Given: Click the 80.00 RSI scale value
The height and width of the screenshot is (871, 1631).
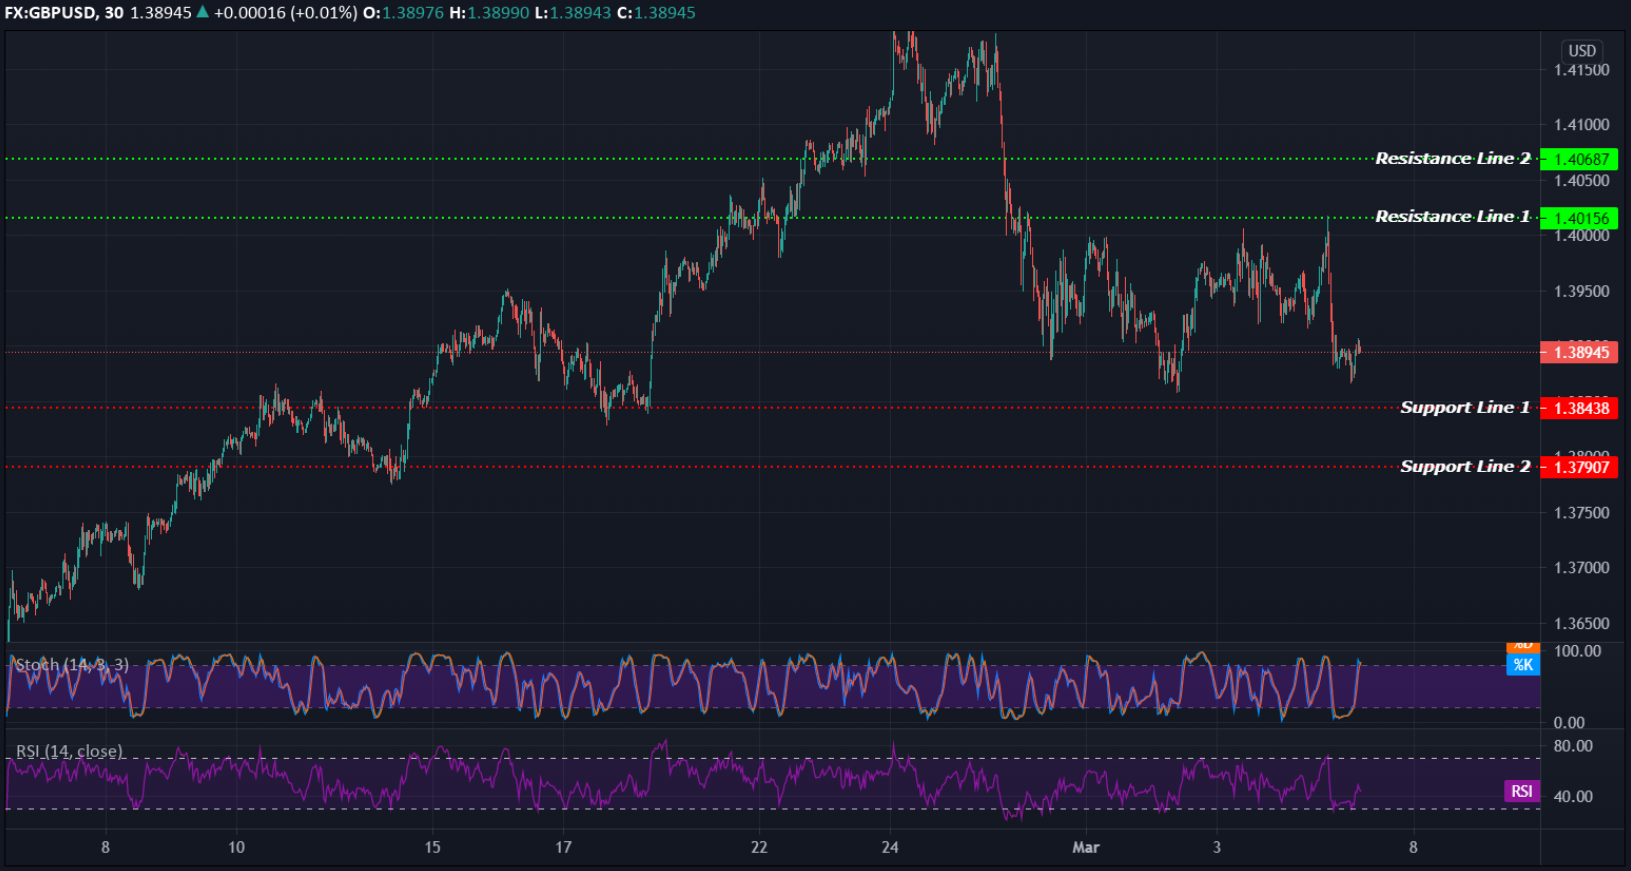Looking at the screenshot, I should [1573, 746].
